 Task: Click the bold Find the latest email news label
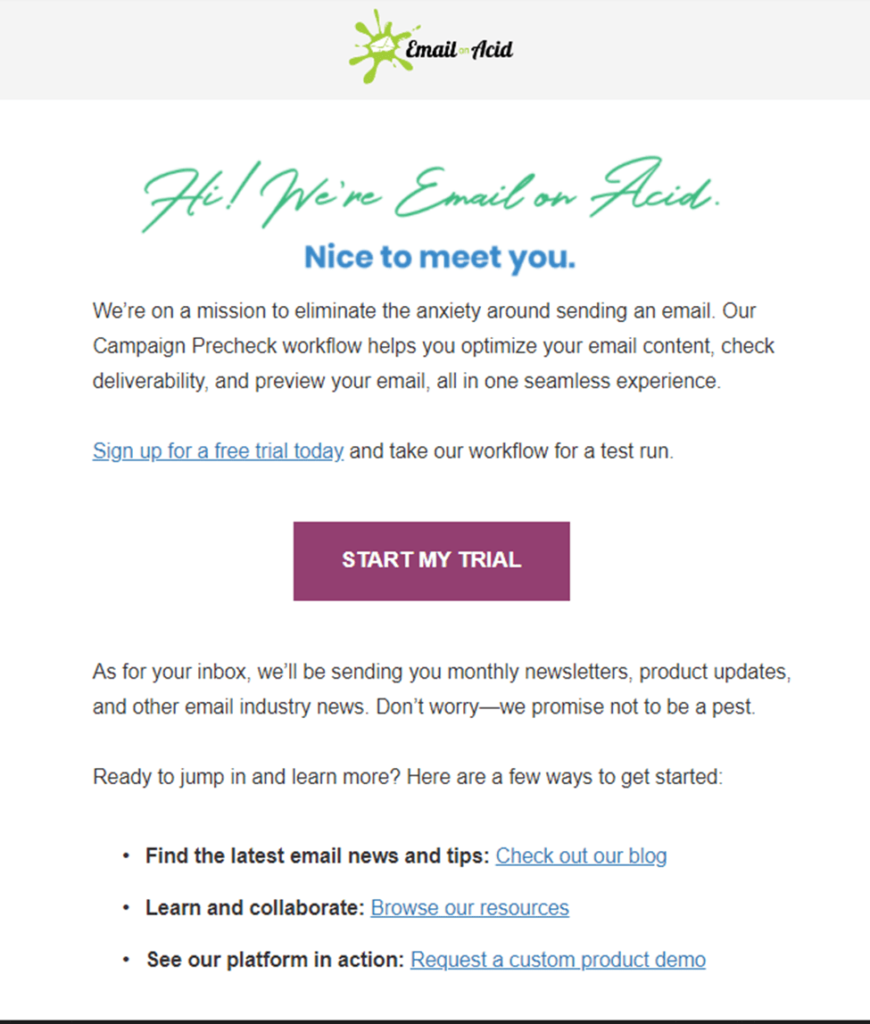click(317, 856)
